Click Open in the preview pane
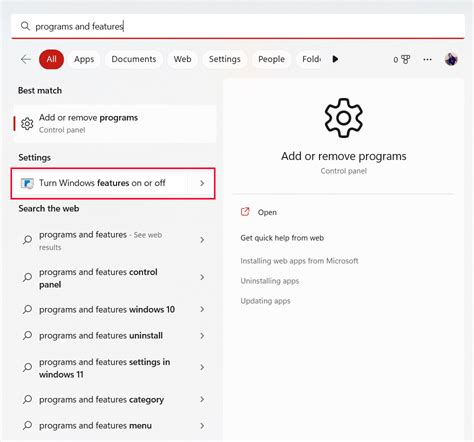The image size is (474, 442). point(267,212)
